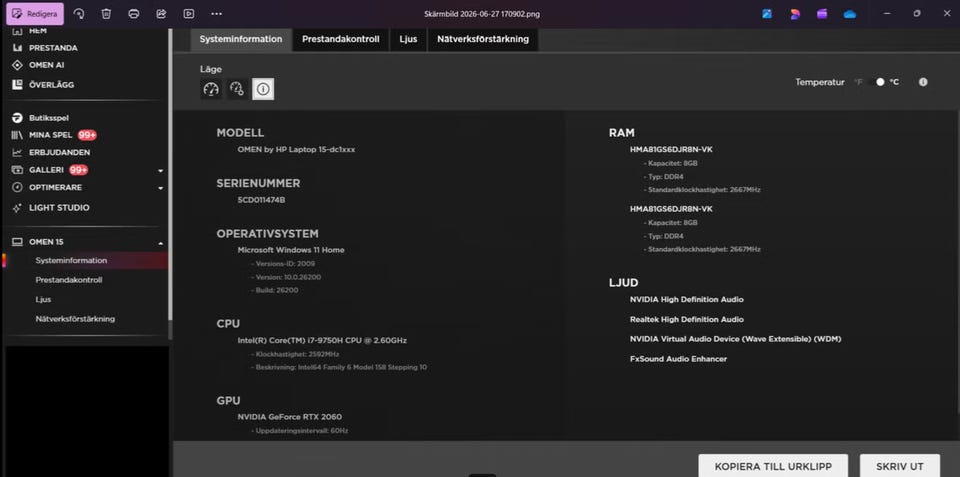
Task: Switch to the Nätverksförstärkning tab
Action: [482, 39]
